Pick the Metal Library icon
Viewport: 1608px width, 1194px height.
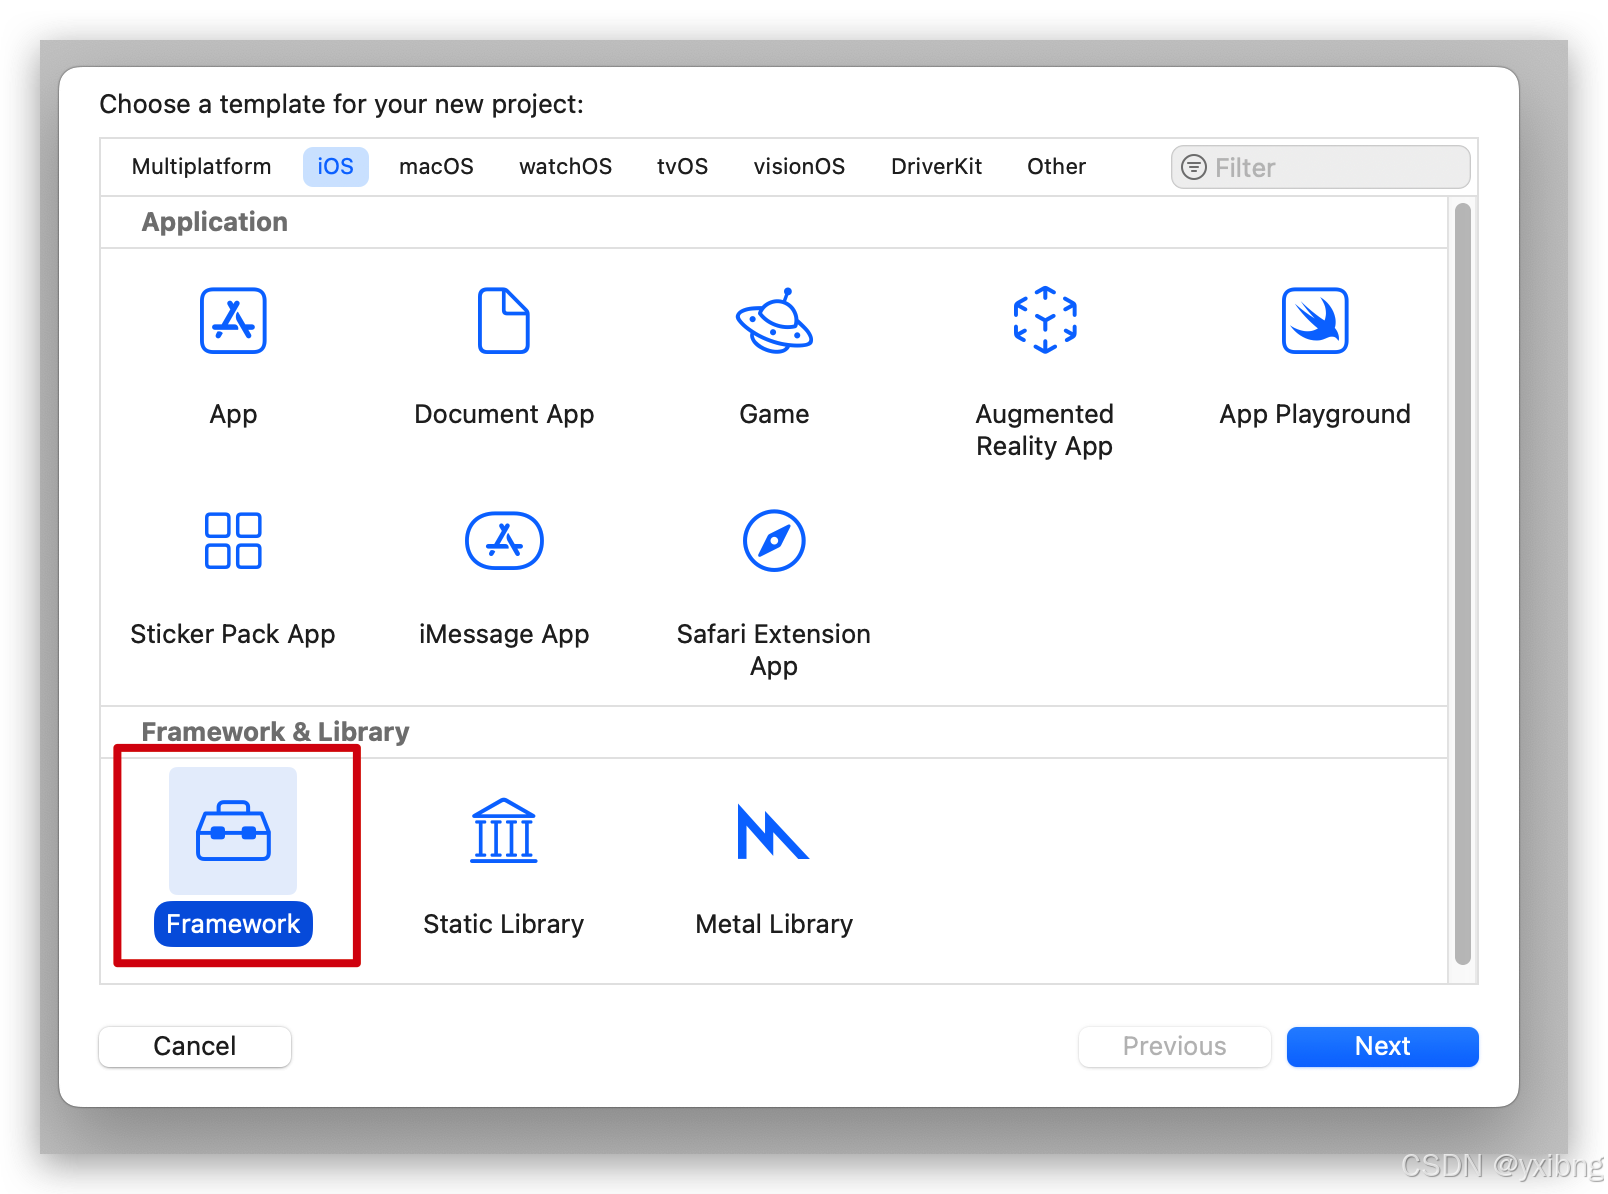(x=773, y=832)
